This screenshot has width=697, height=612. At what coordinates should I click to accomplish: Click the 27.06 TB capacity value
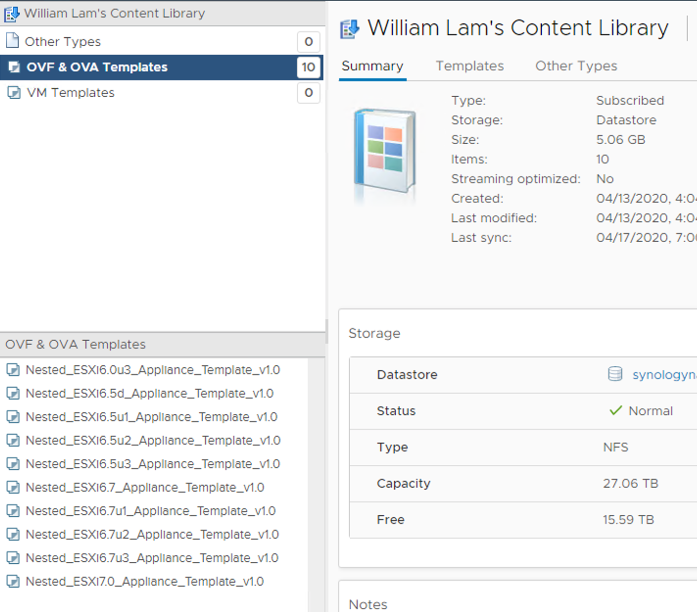630,483
